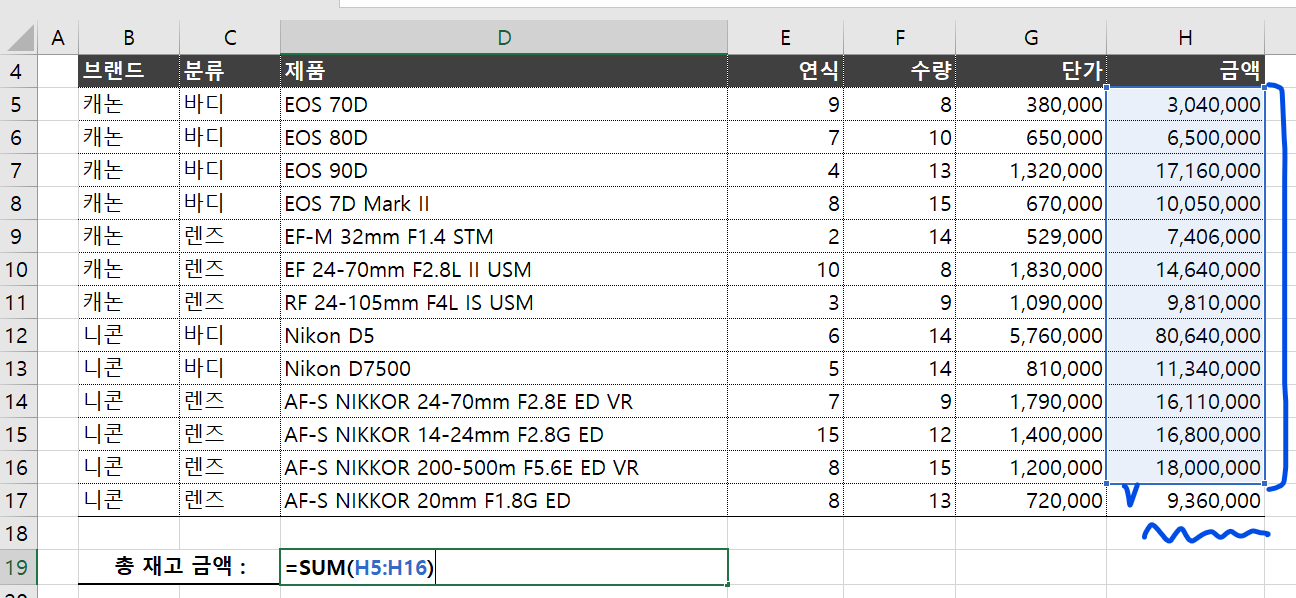This screenshot has width=1296, height=598.
Task: Select cell 'RF 24-105mm F4L IS USM'
Action: (x=504, y=302)
